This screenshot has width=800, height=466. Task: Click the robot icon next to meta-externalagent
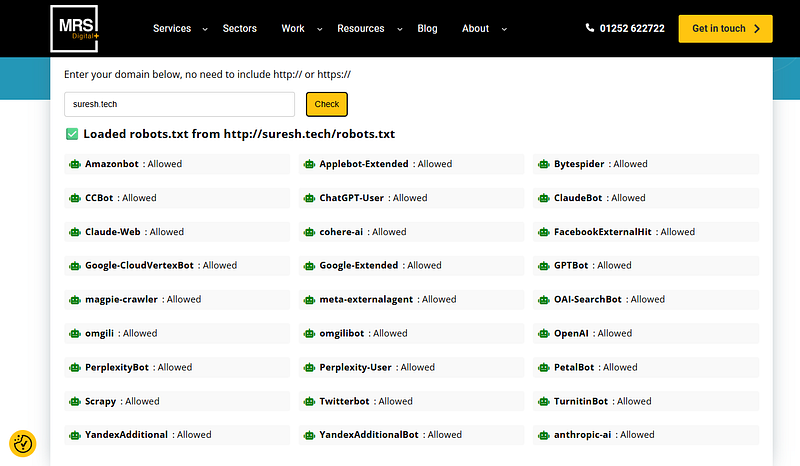click(x=309, y=300)
